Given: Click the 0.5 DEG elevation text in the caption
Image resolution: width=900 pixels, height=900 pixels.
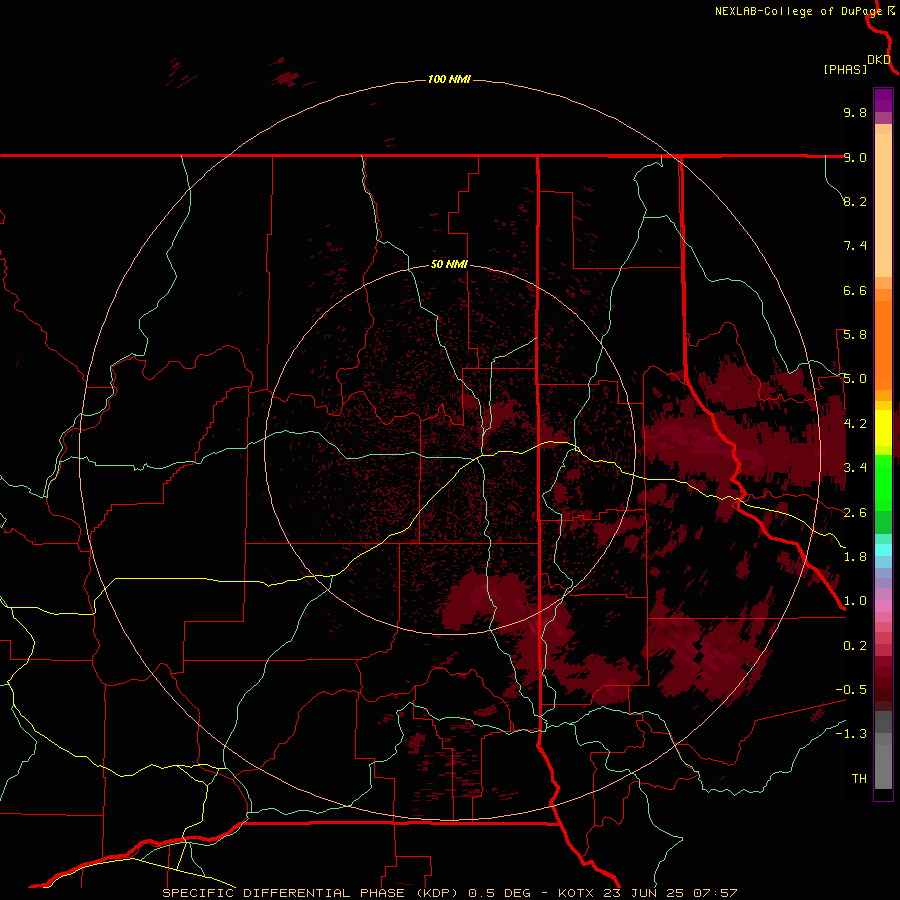Looking at the screenshot, I should point(500,893).
